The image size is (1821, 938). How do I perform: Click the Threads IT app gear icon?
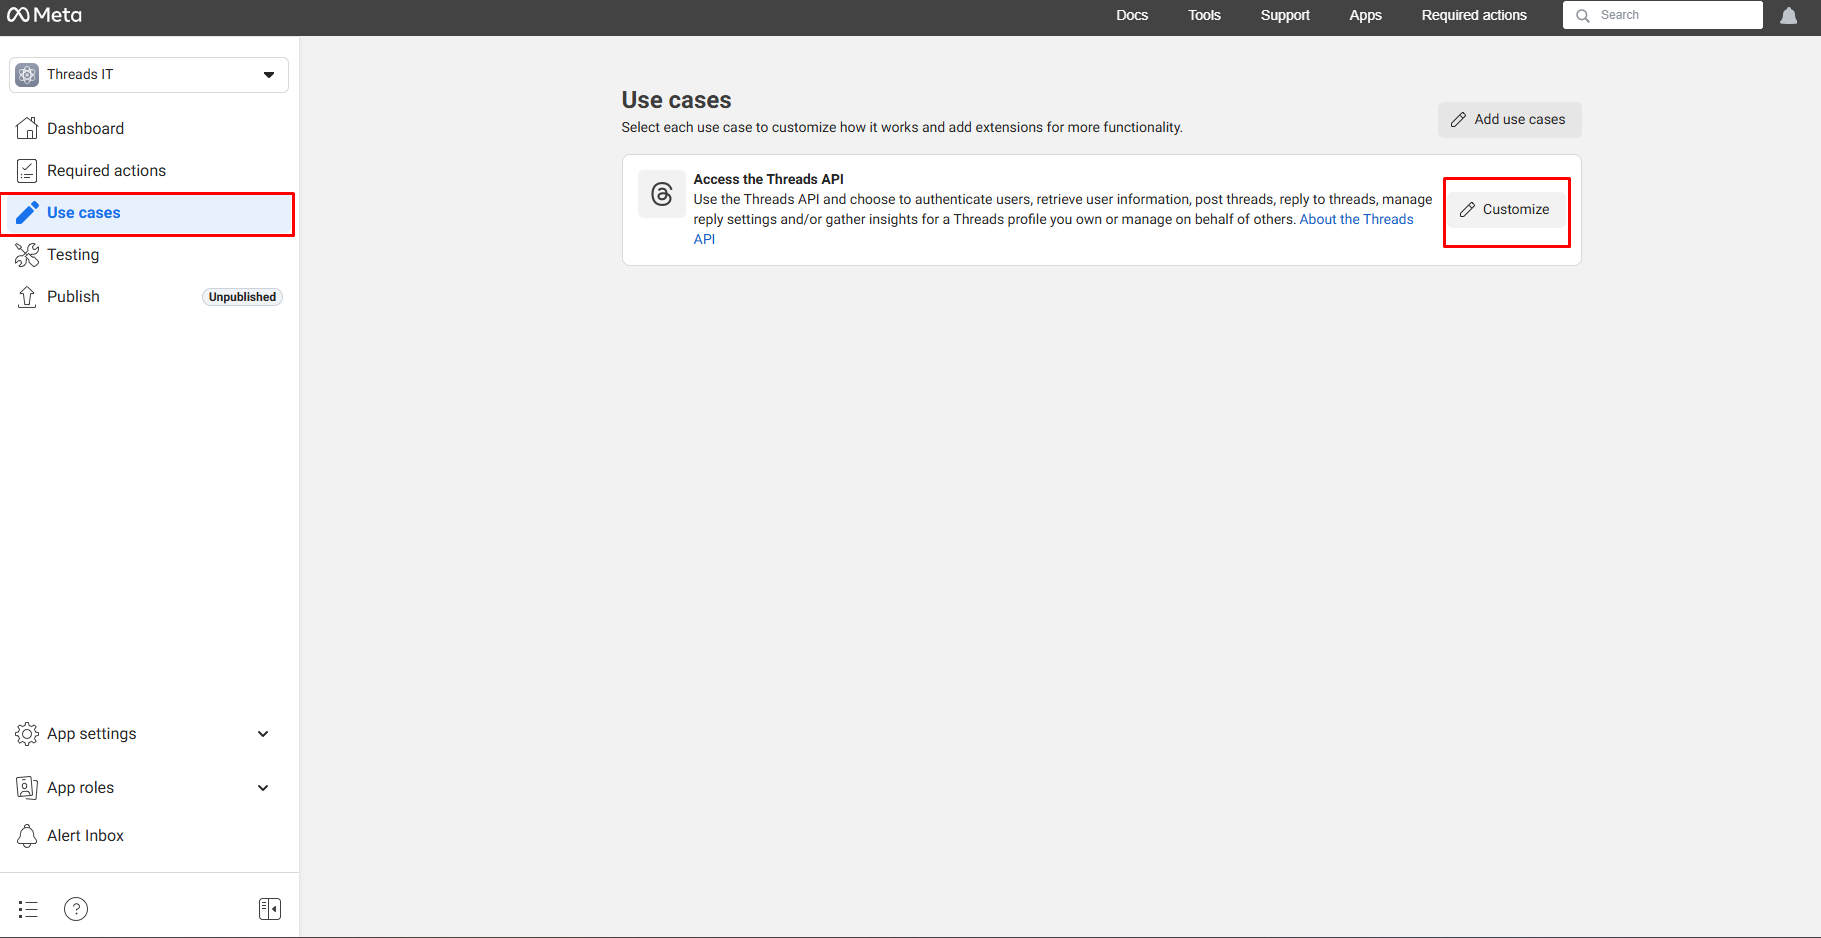(28, 75)
